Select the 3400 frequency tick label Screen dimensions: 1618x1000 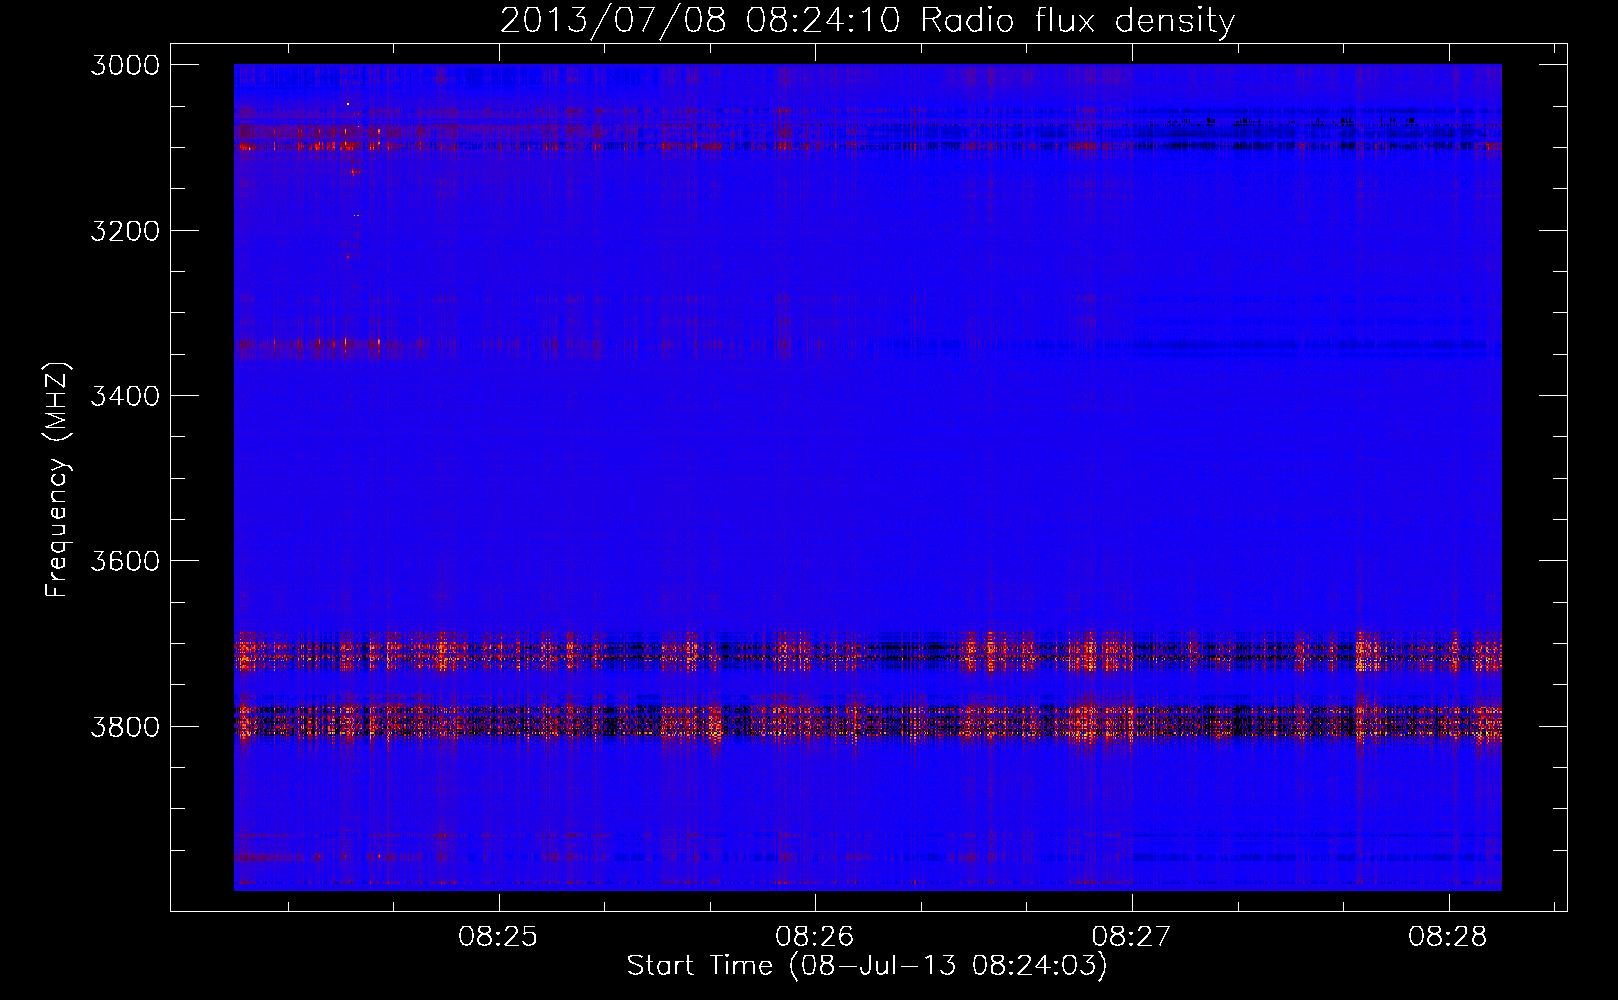tap(125, 396)
